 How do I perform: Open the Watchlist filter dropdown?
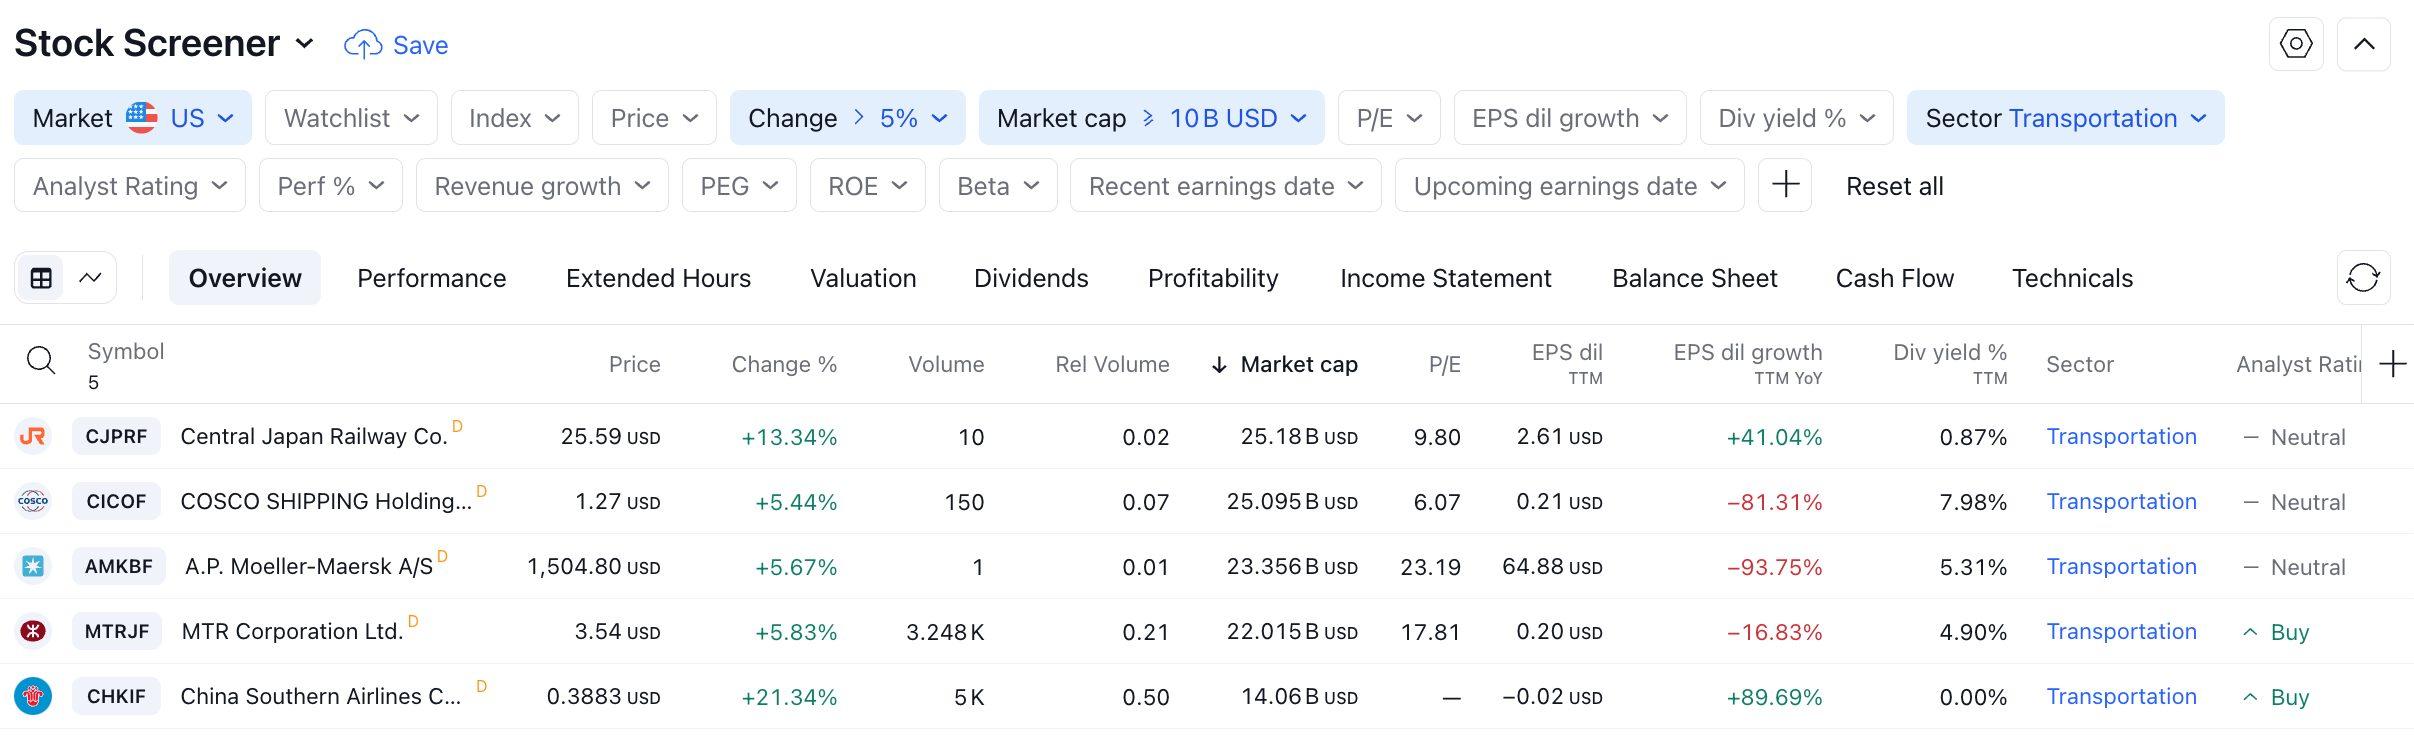(x=351, y=118)
